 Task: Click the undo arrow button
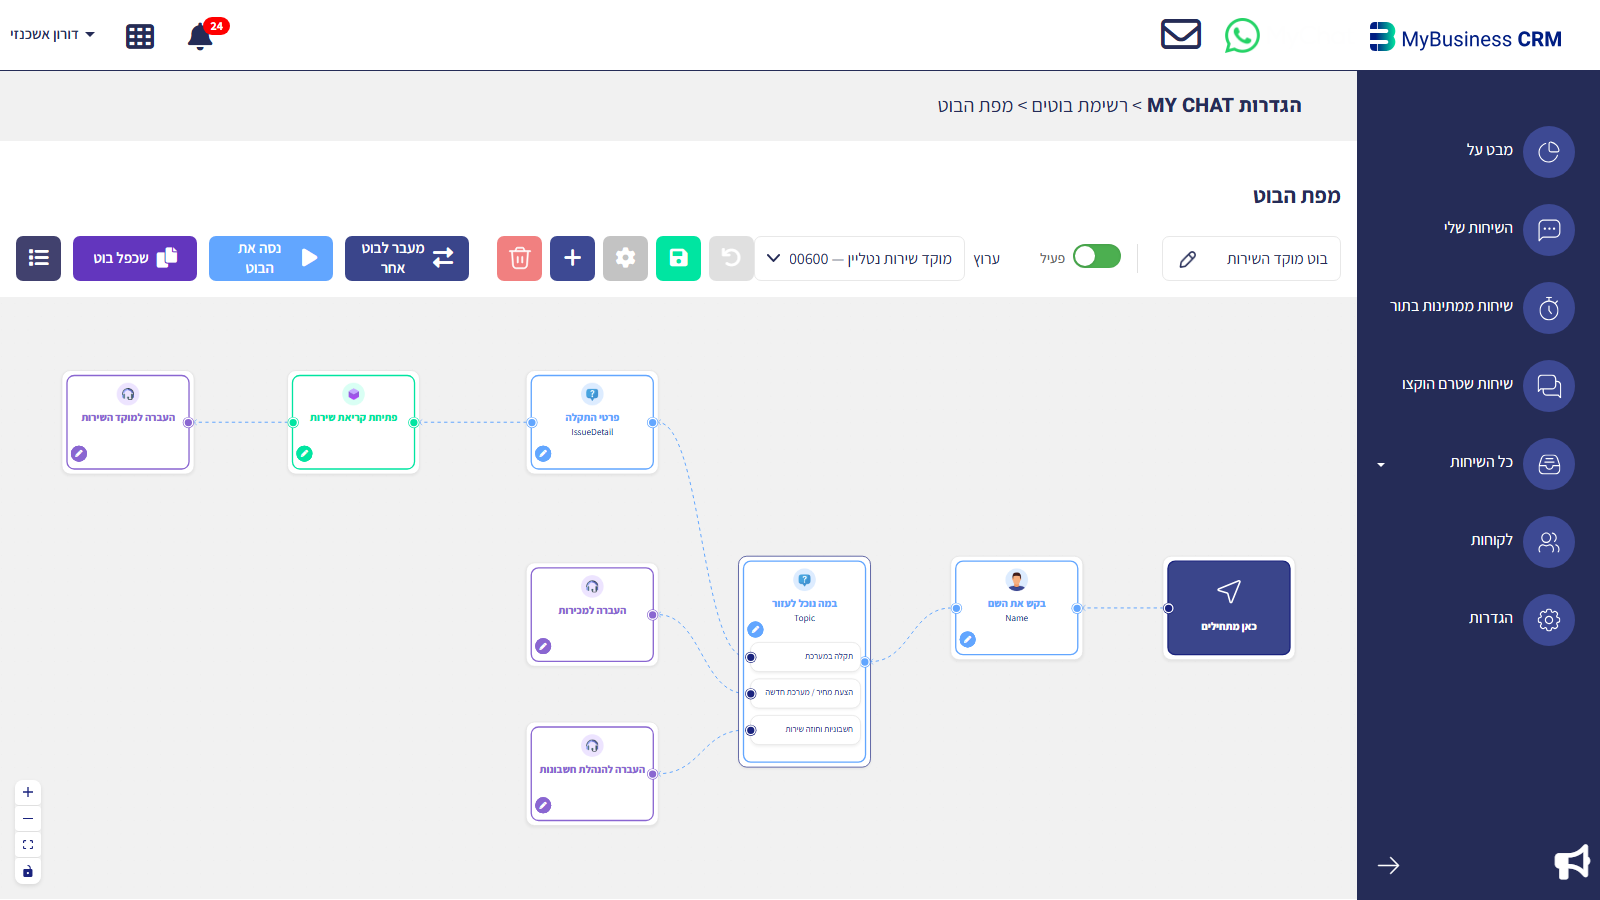[731, 258]
